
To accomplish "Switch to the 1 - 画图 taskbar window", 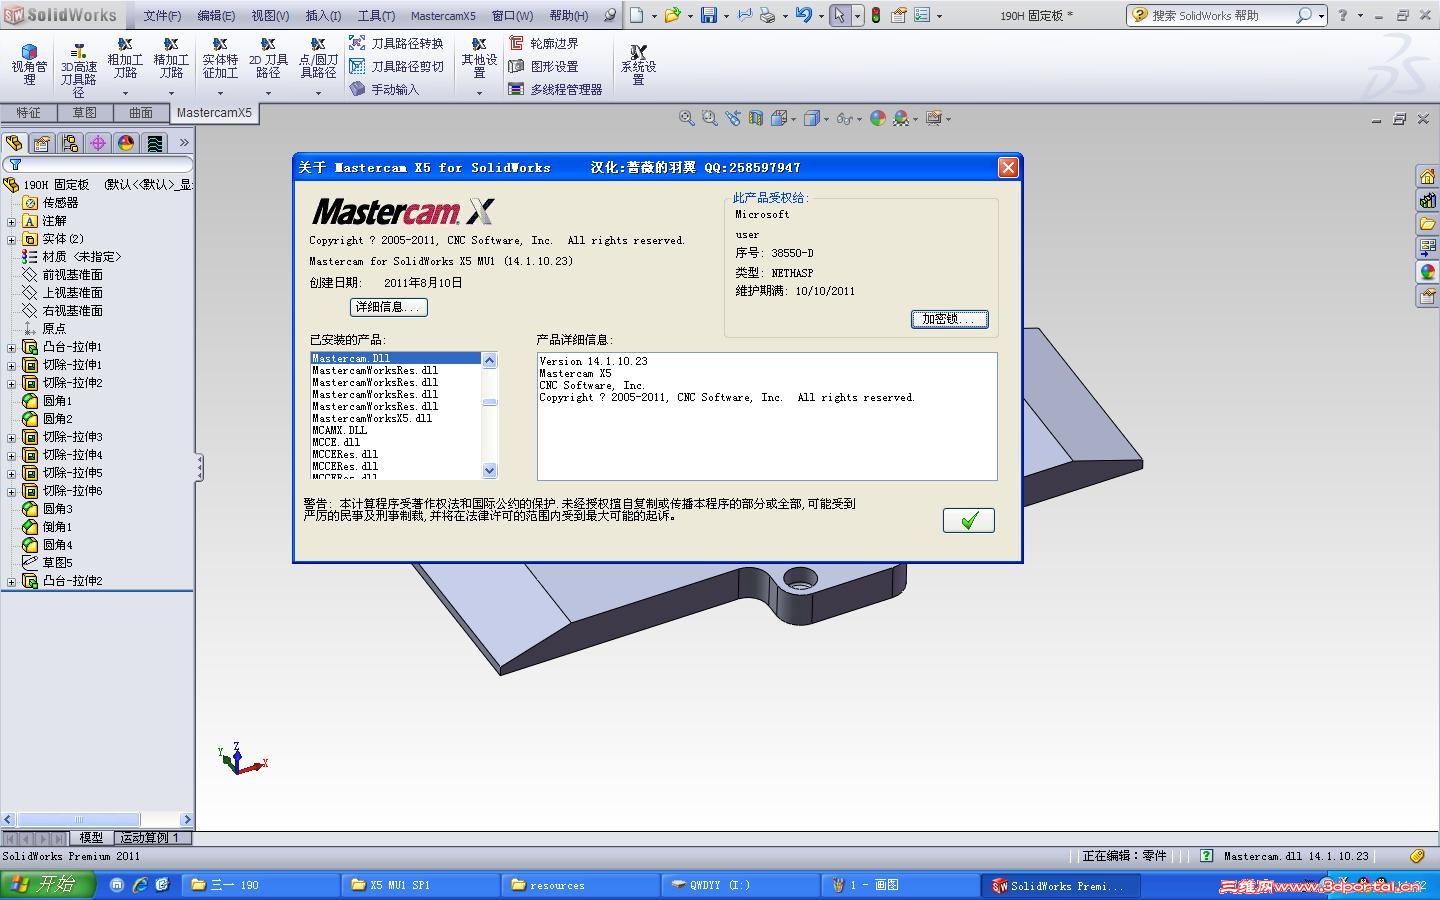I will click(x=900, y=885).
